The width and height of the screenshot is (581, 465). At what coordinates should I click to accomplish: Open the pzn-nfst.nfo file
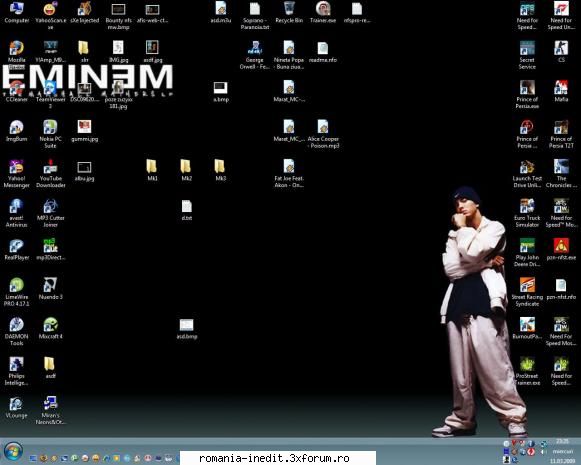561,288
